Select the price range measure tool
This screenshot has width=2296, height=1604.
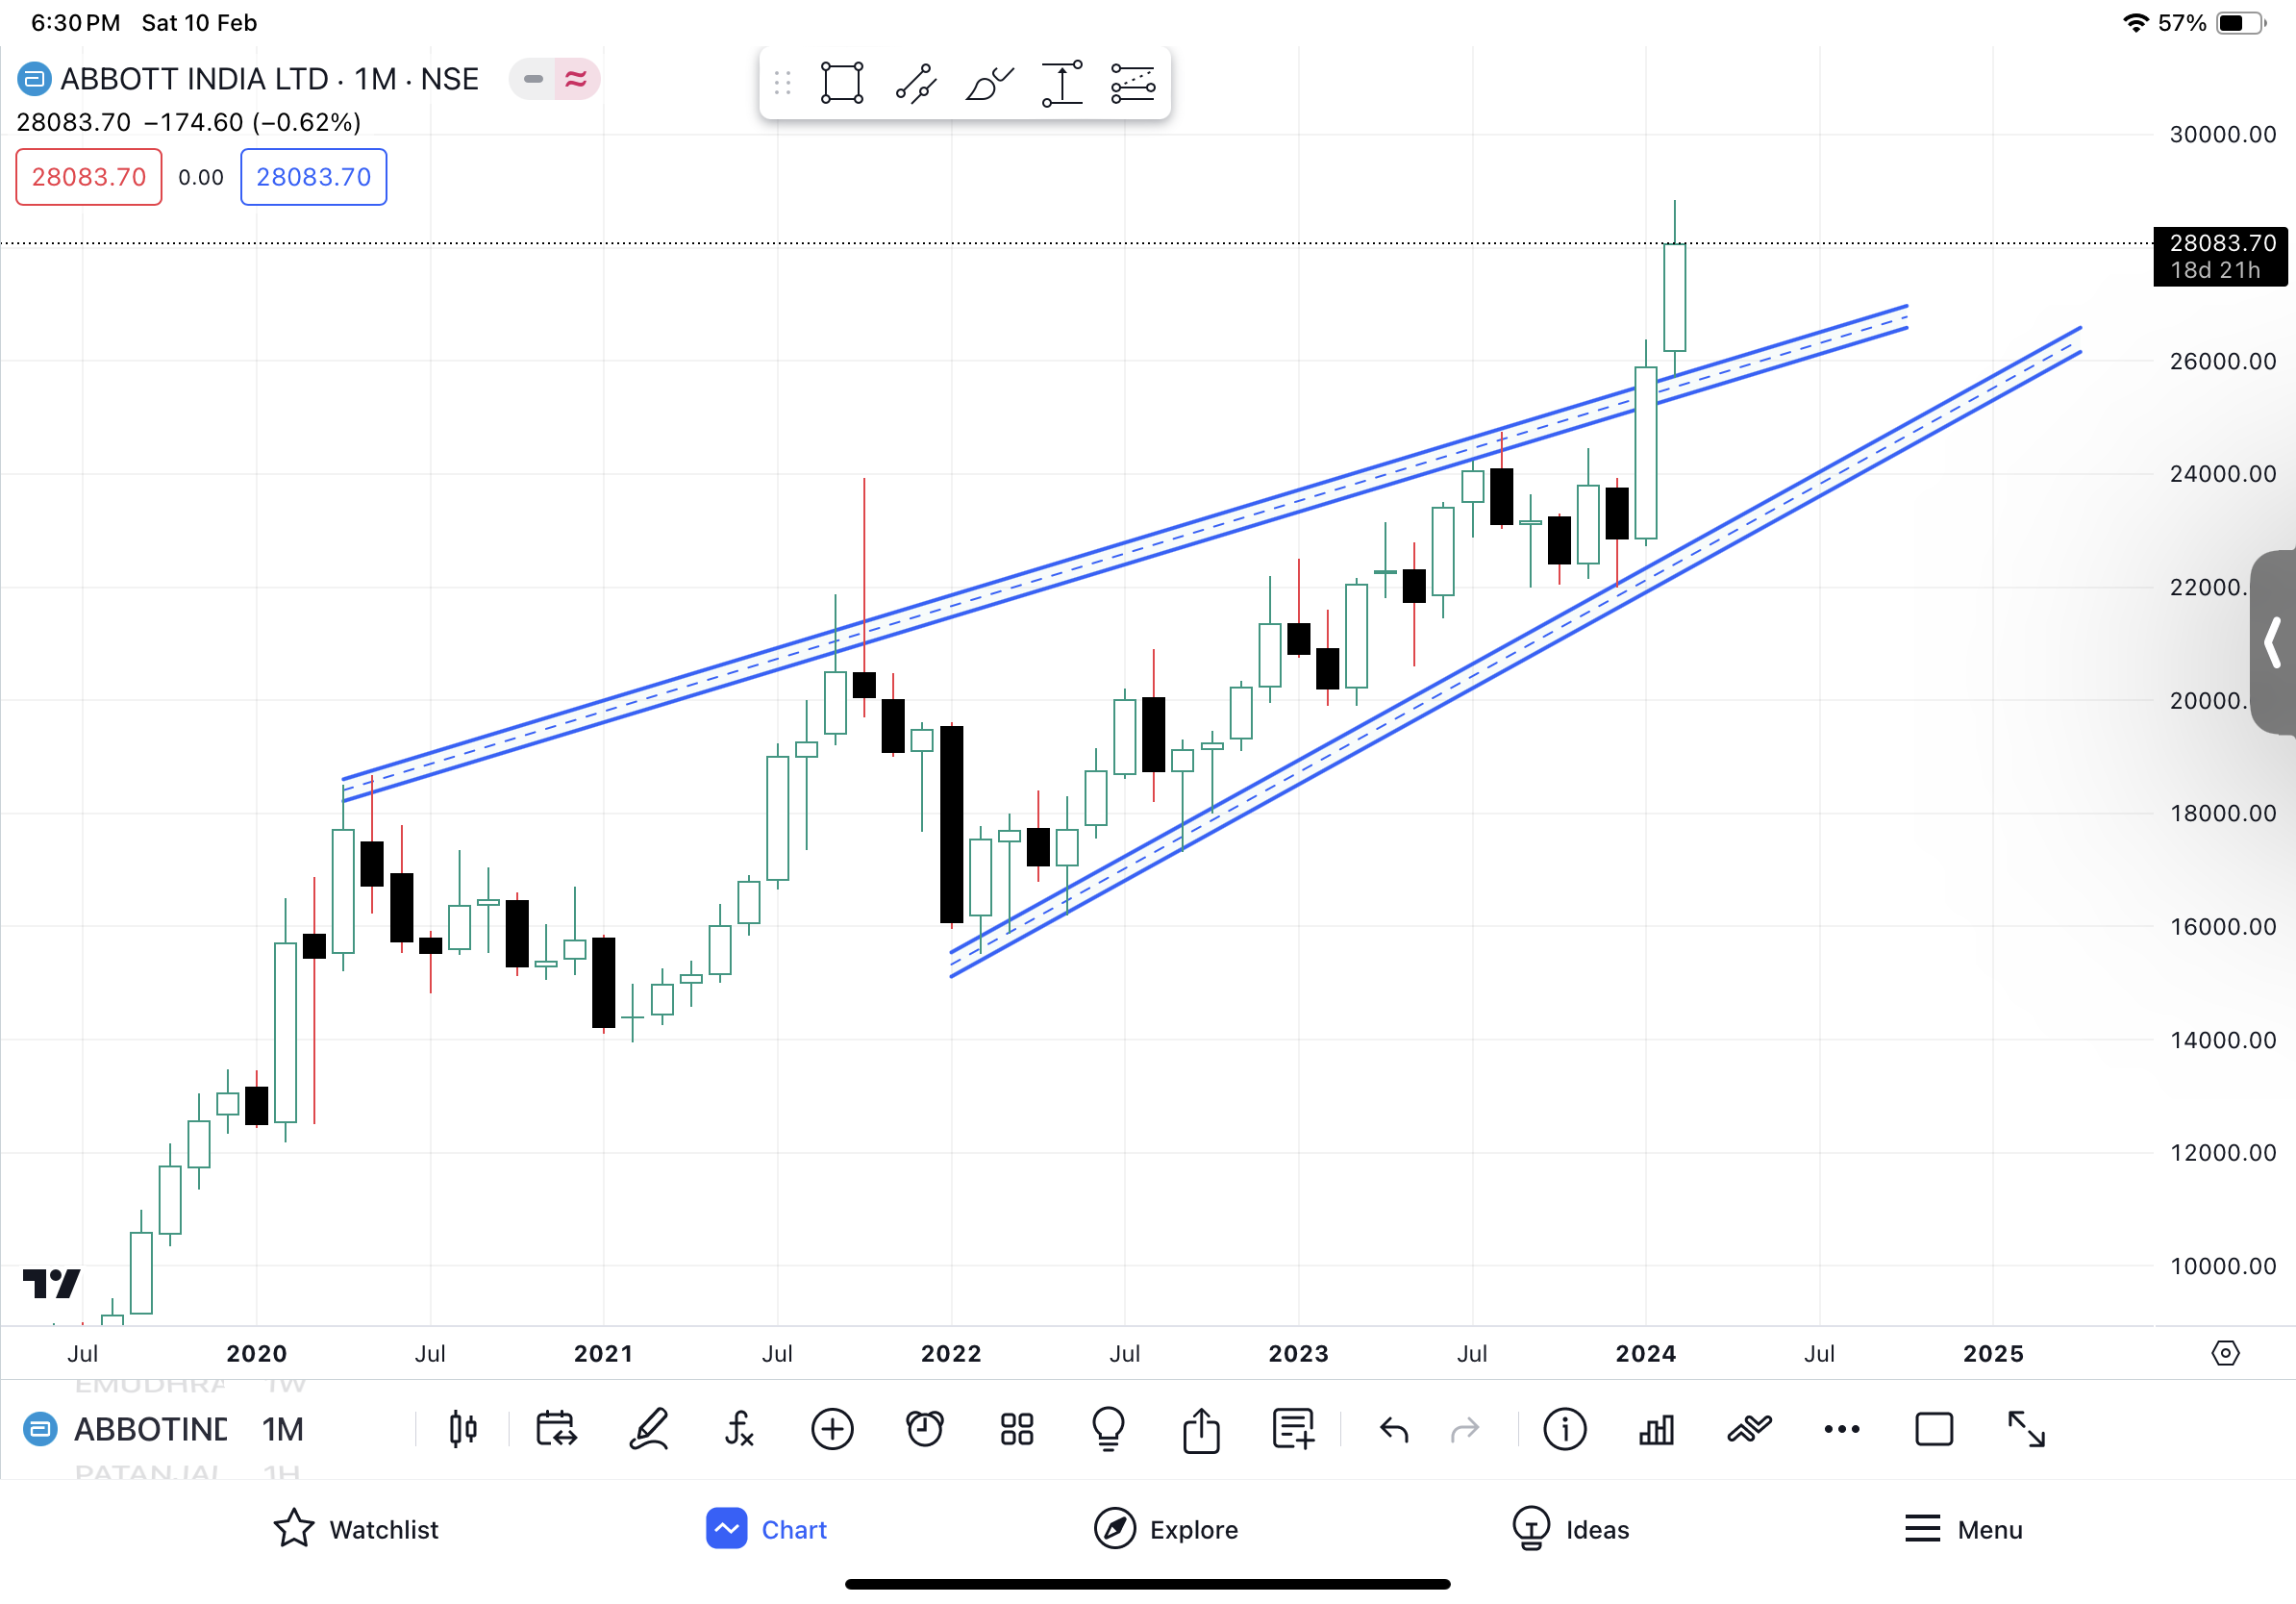pyautogui.click(x=1061, y=83)
